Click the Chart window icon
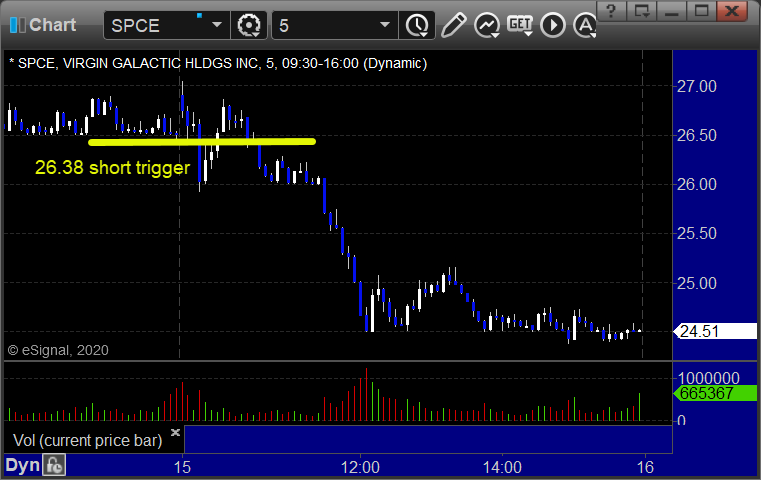 pyautogui.click(x=17, y=25)
